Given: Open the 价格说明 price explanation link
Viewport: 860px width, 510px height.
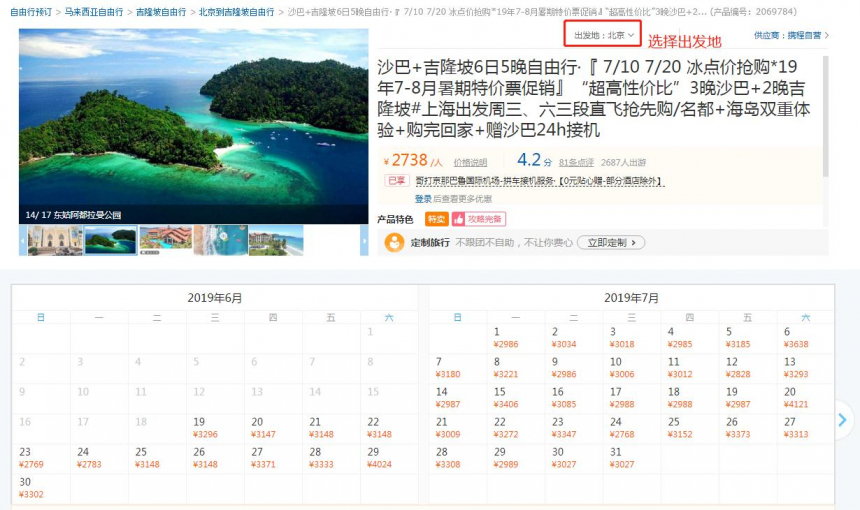Looking at the screenshot, I should (470, 162).
